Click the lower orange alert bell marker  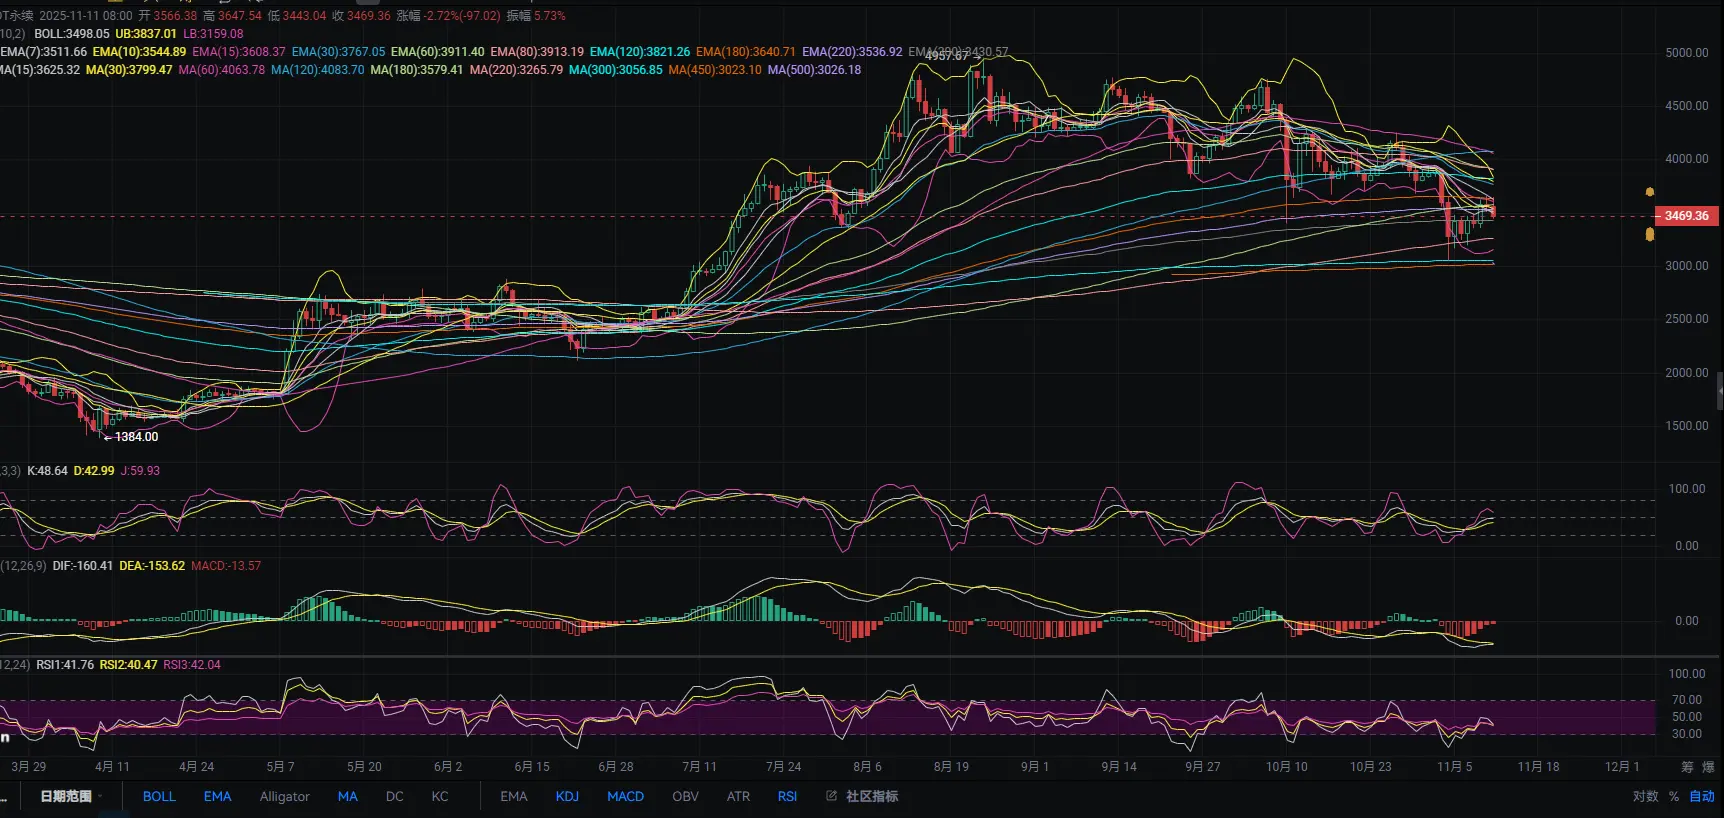click(1649, 234)
